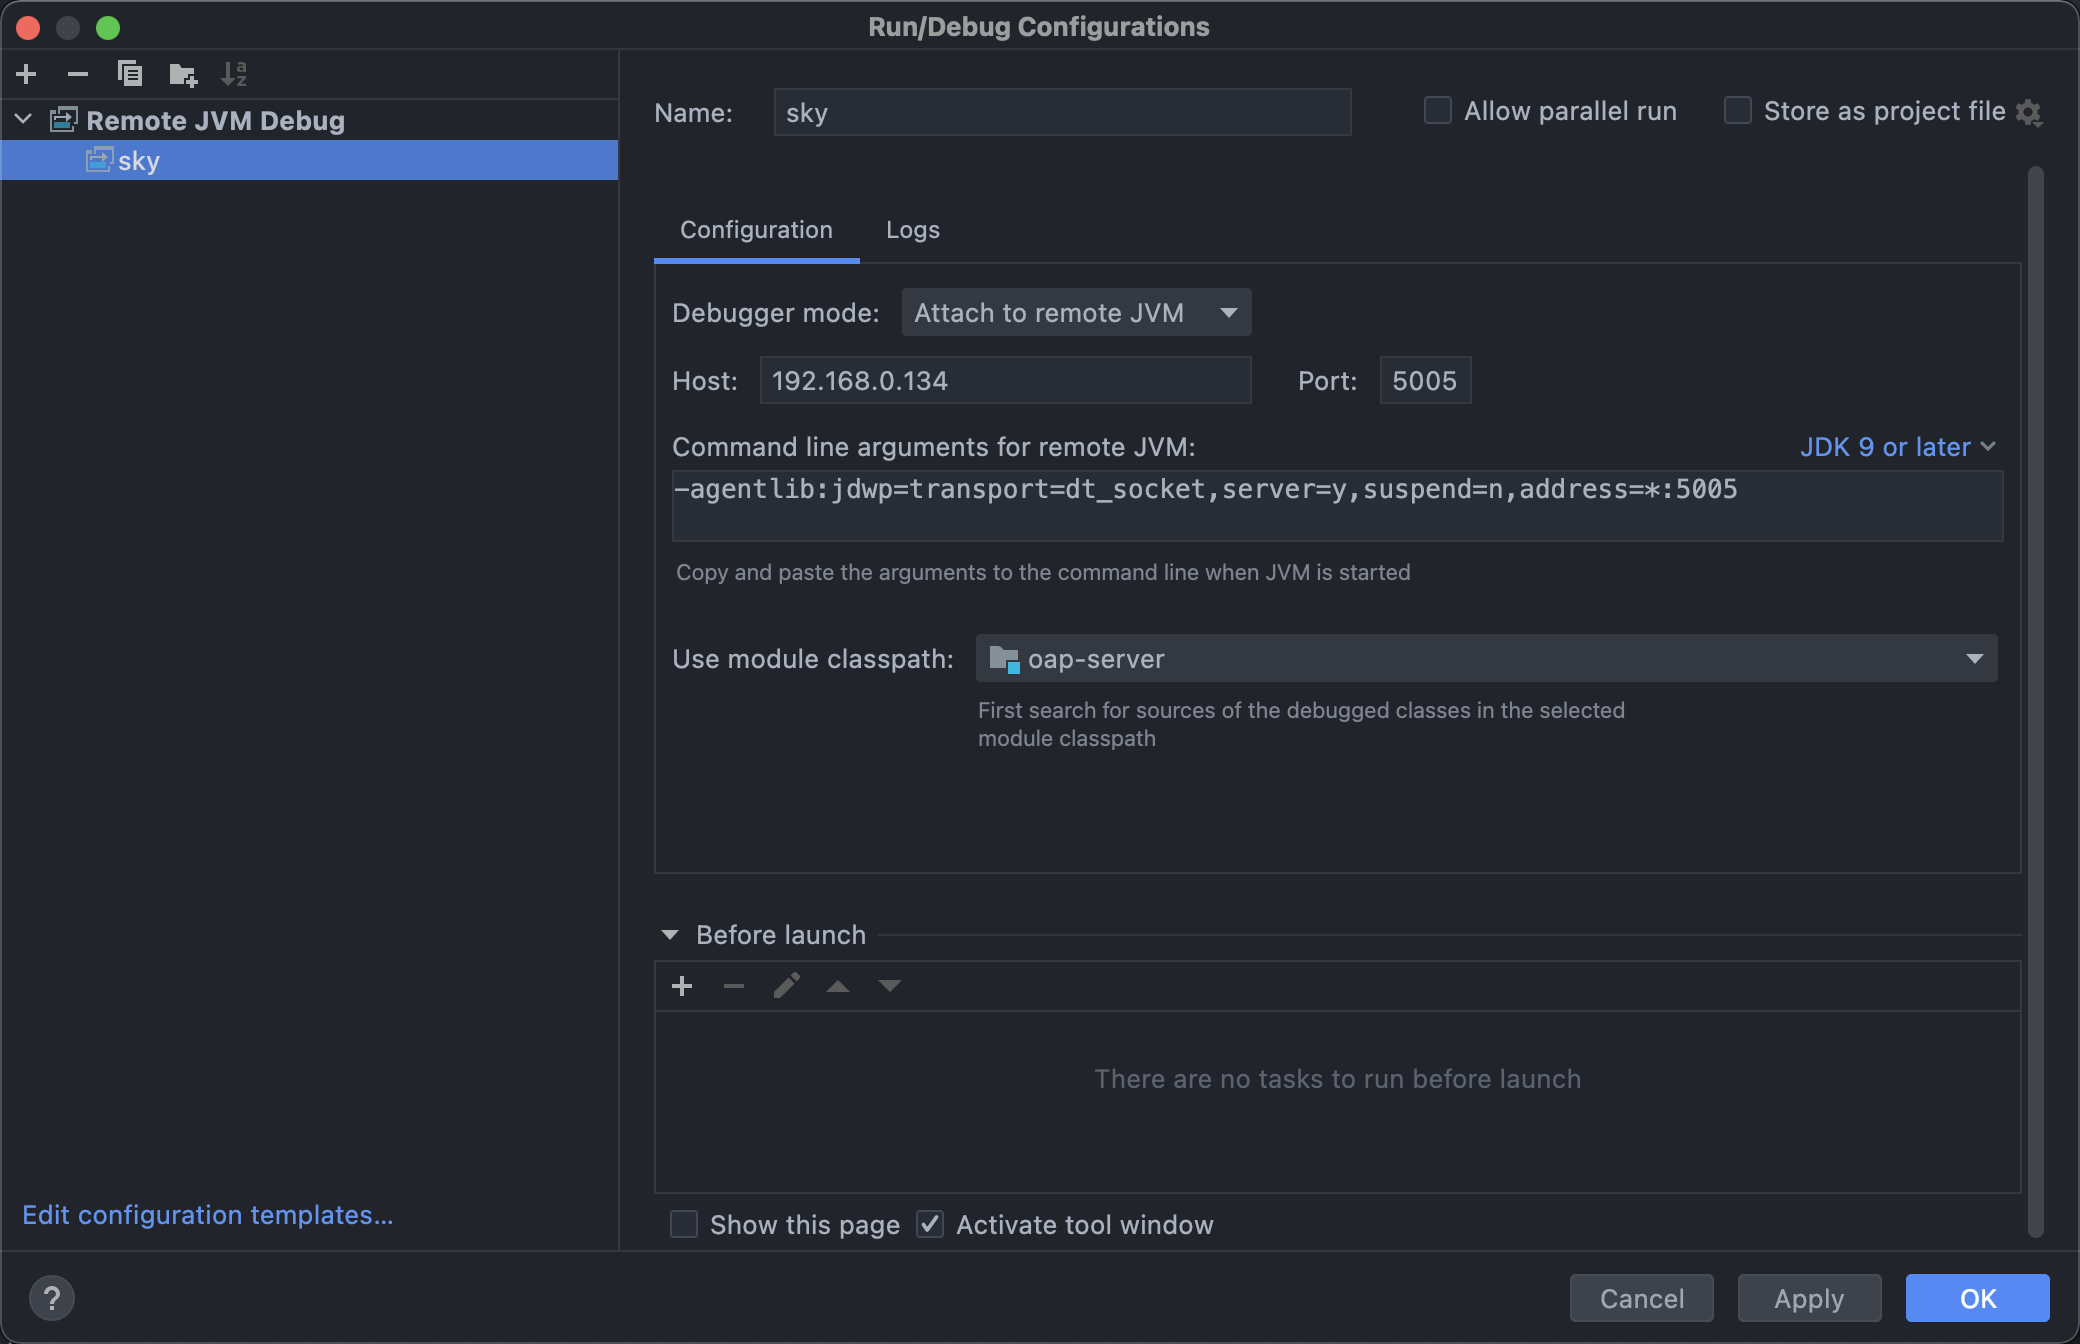Open Store as project file gear settings
Image resolution: width=2080 pixels, height=1344 pixels.
[2028, 112]
